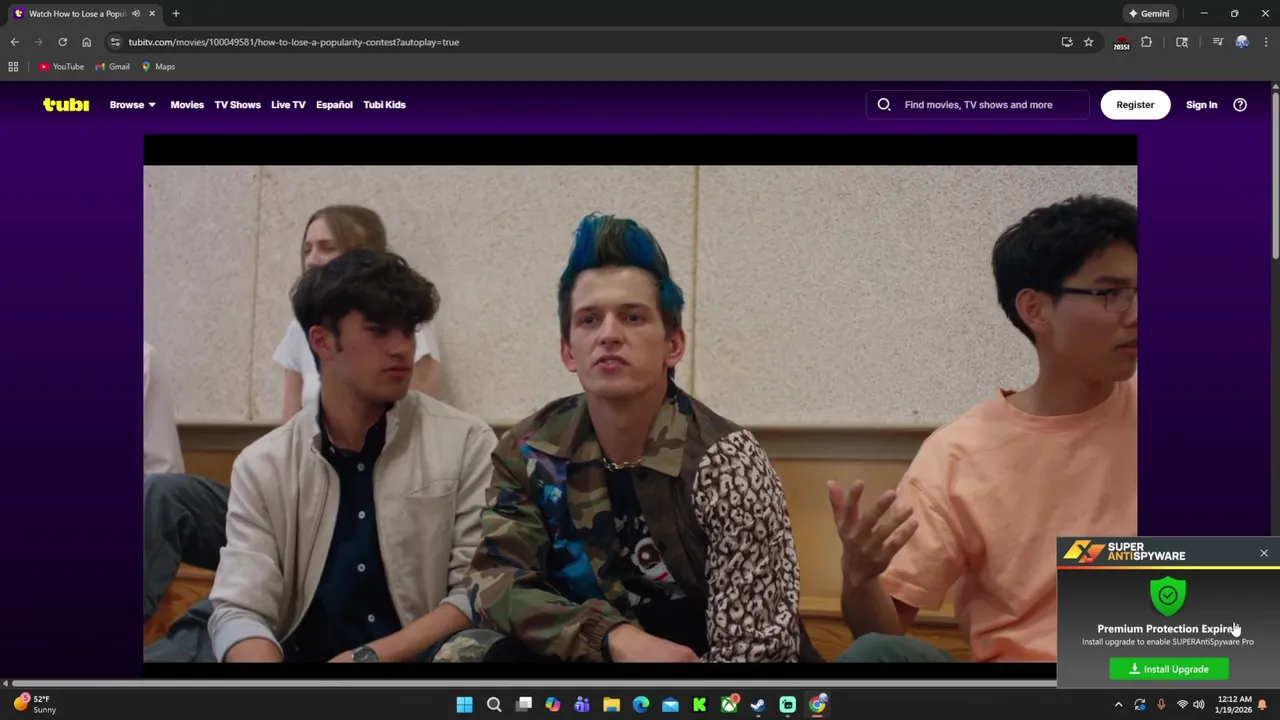Open the Movies section
The image size is (1280, 720).
tap(187, 105)
